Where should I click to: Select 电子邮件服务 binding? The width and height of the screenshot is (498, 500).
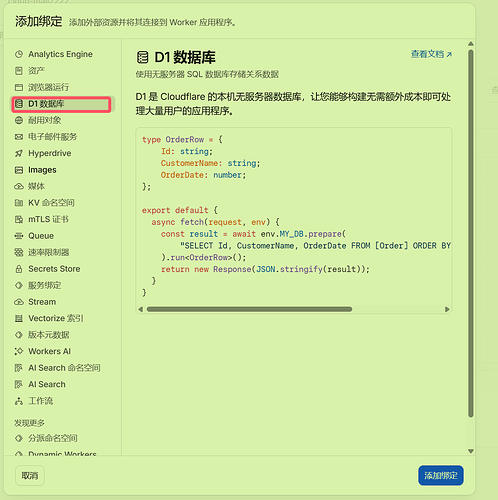(63, 137)
